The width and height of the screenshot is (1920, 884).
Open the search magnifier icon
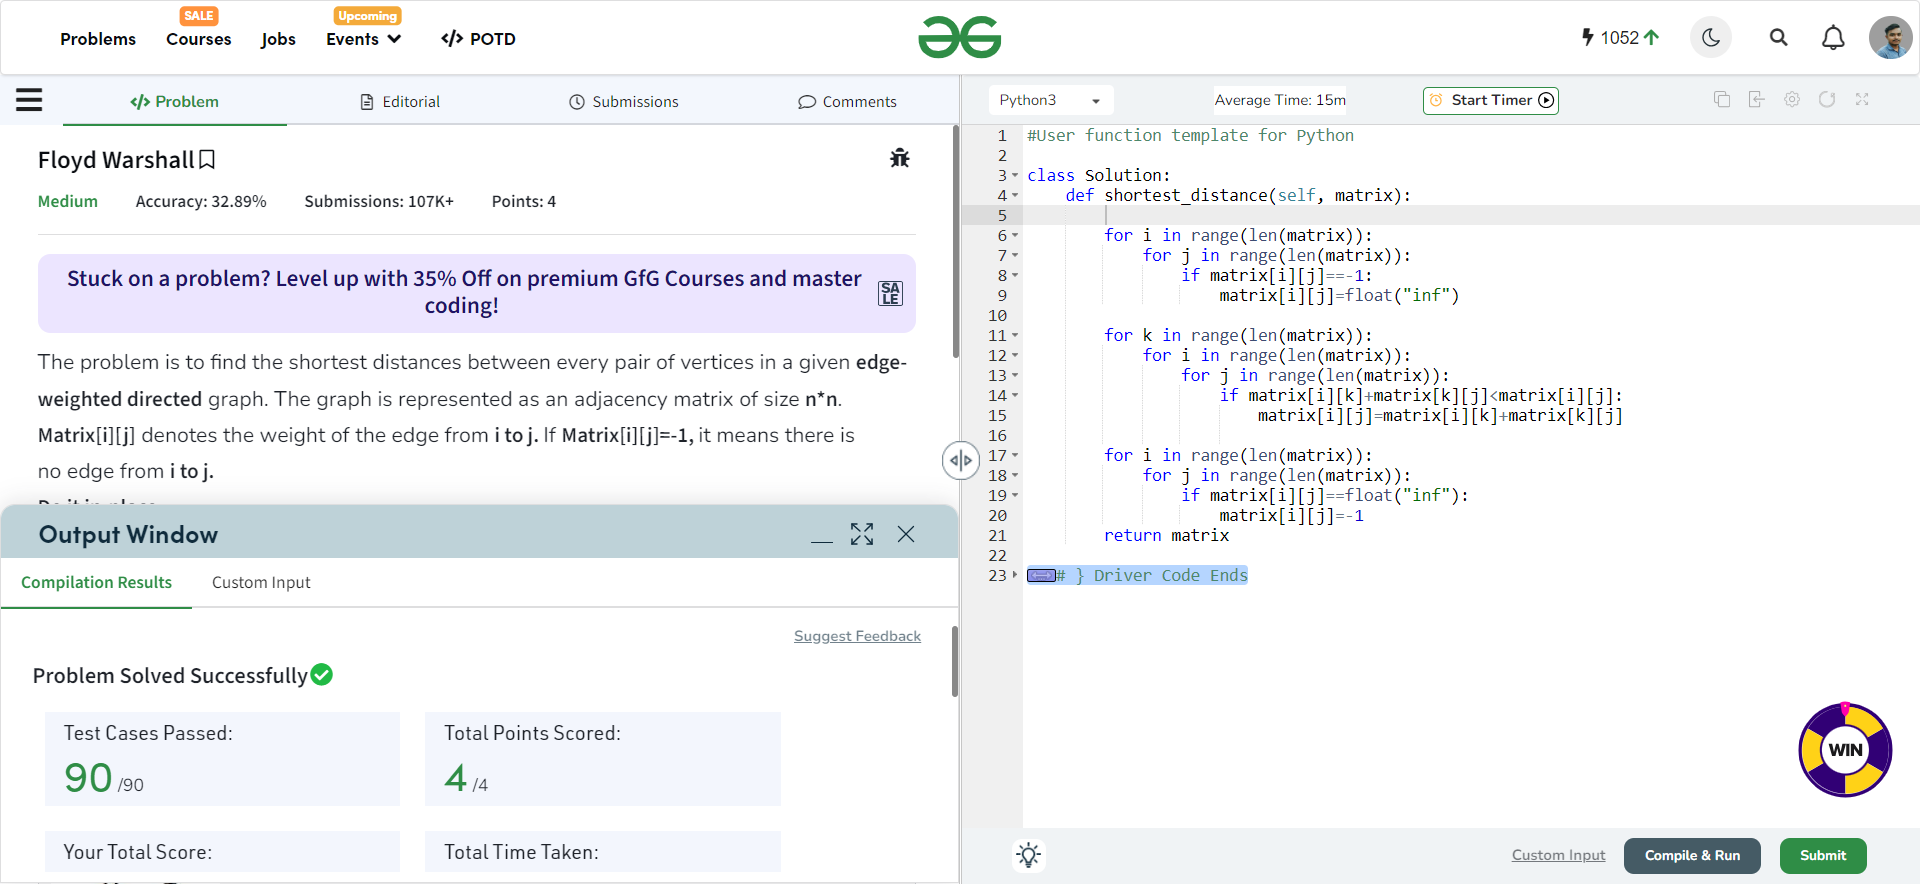[1778, 38]
